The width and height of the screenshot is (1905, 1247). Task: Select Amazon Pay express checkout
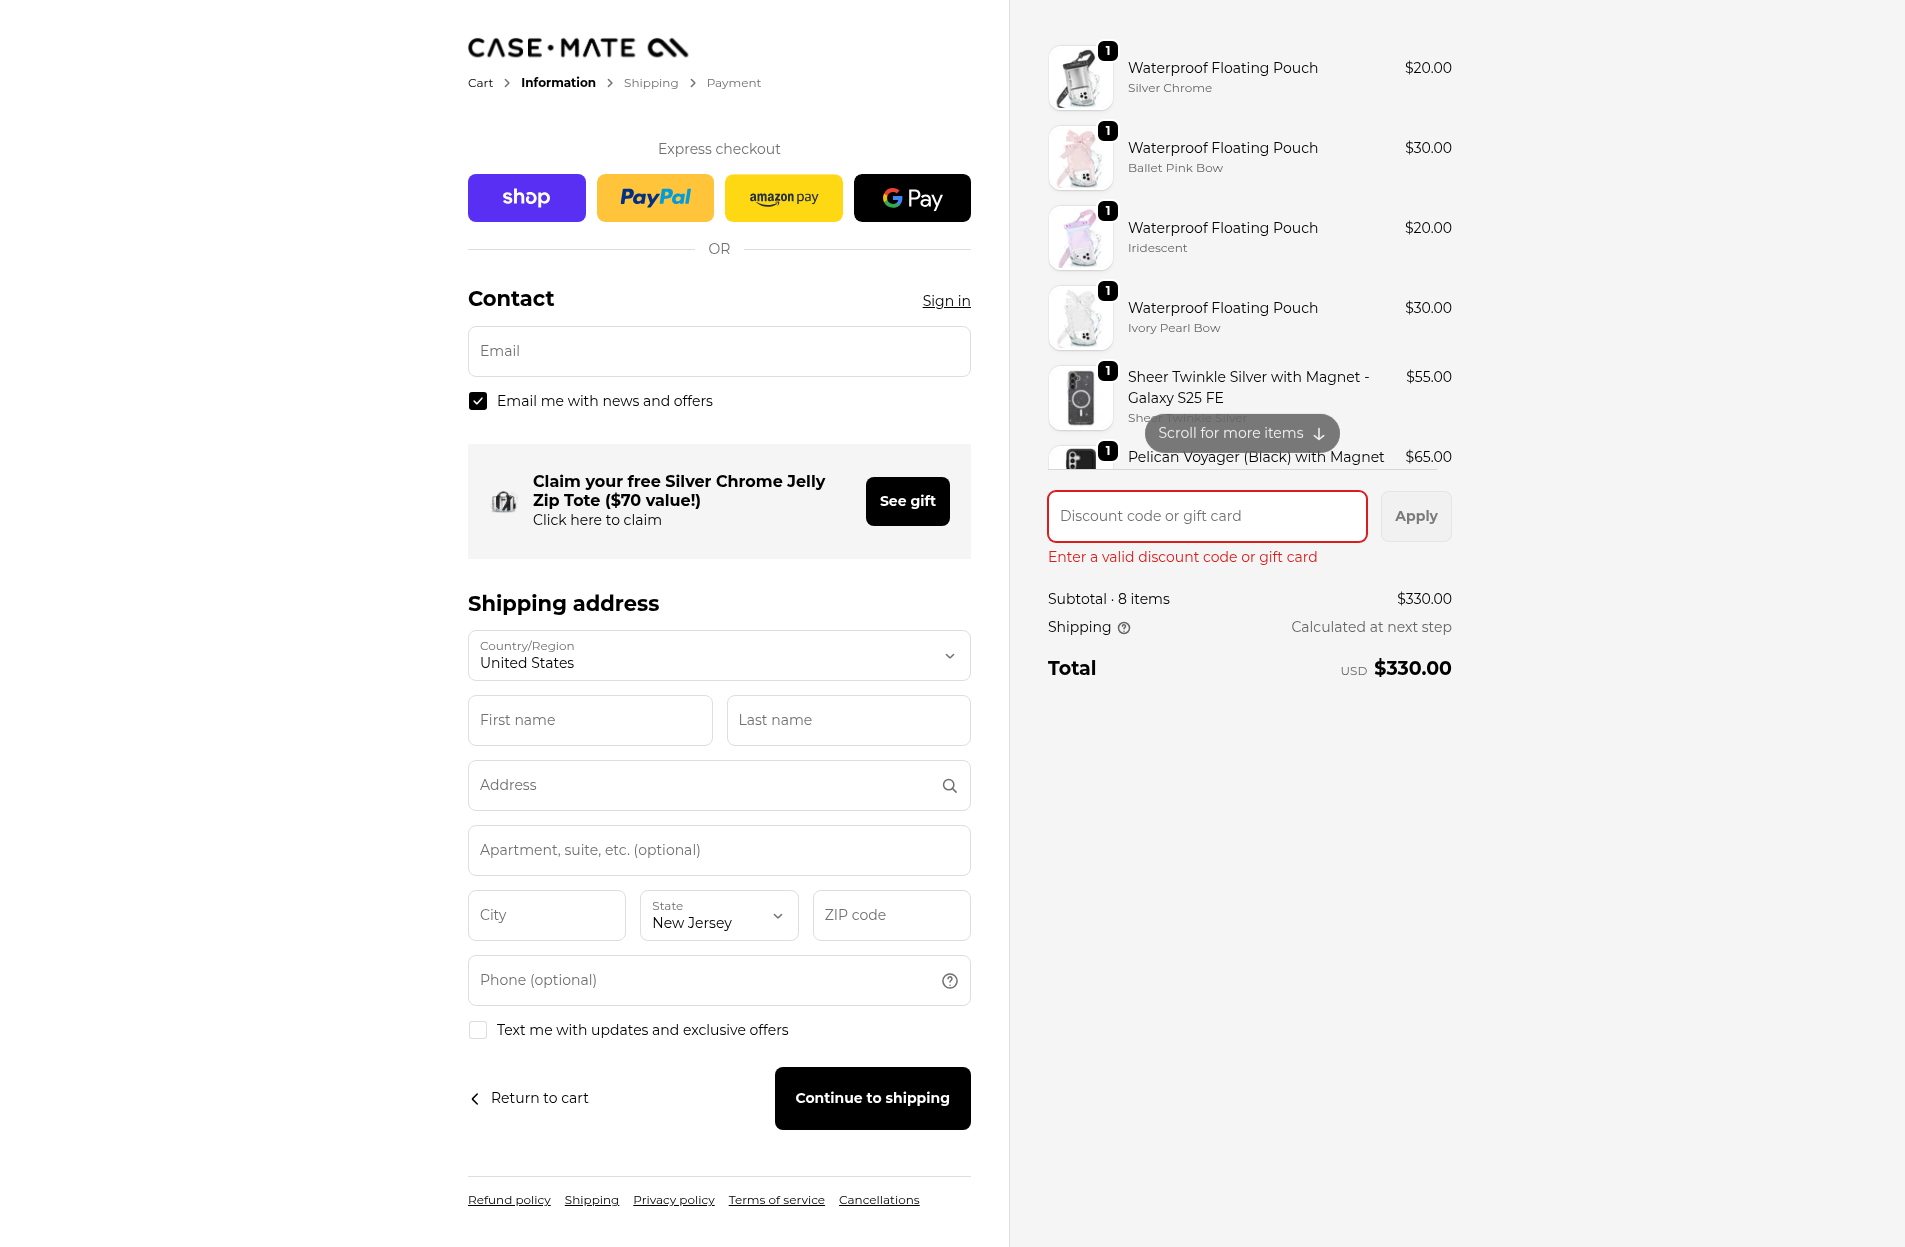783,198
